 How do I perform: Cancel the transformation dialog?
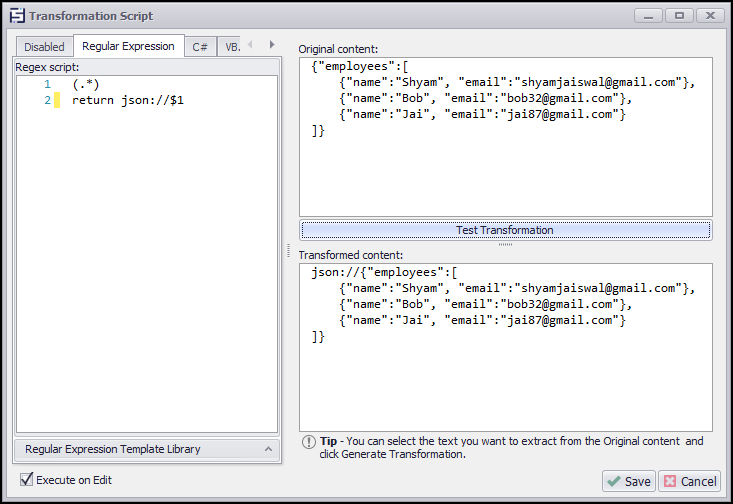tap(690, 481)
